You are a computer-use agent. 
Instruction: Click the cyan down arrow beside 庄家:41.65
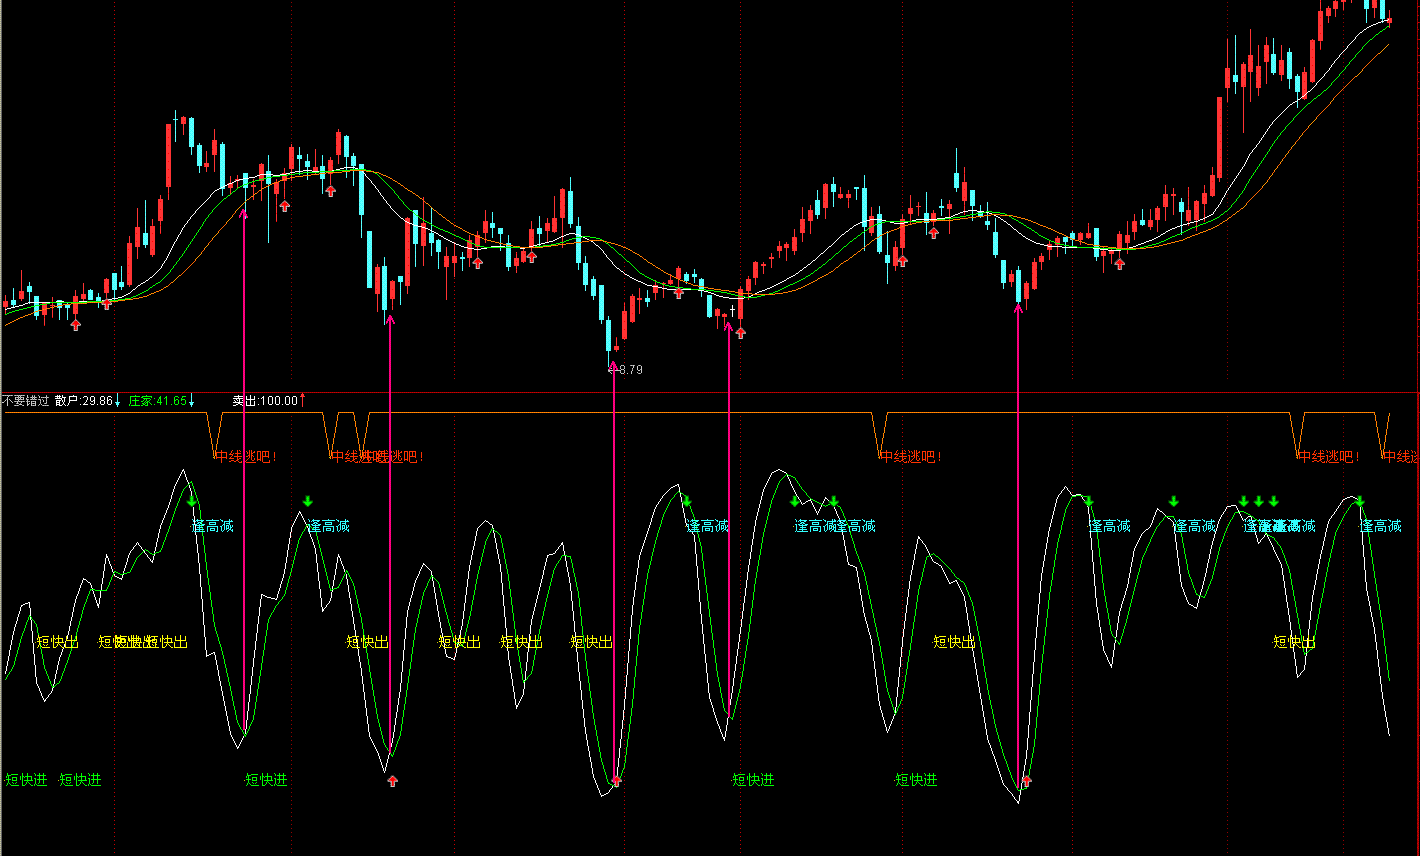(192, 401)
